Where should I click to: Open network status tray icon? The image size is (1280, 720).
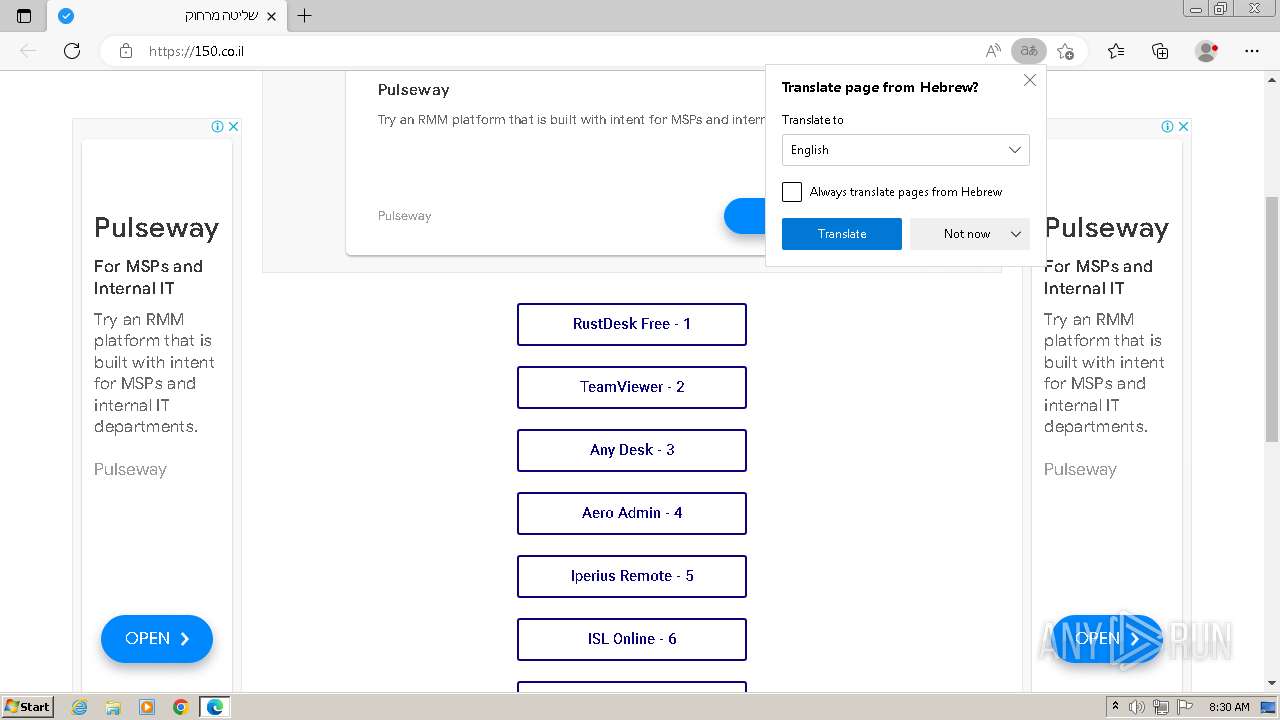[x=1161, y=707]
